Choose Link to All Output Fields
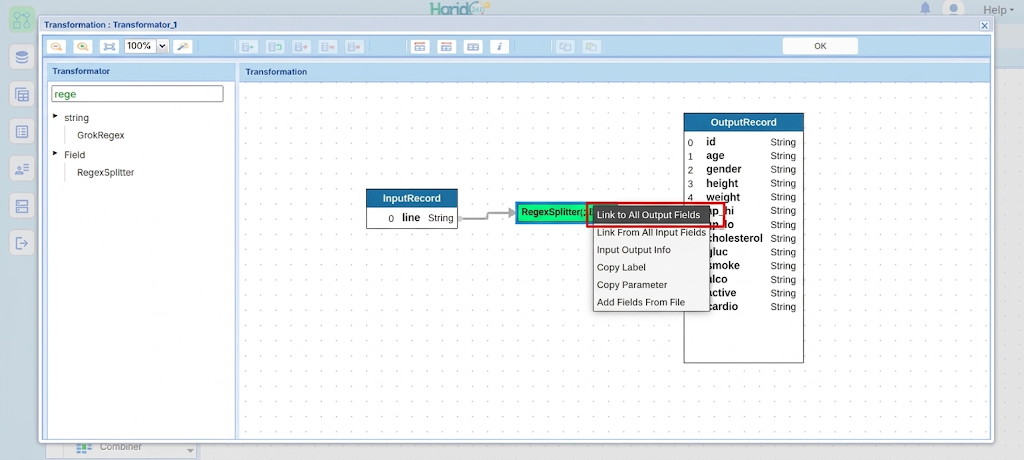This screenshot has width=1024, height=460. (651, 215)
